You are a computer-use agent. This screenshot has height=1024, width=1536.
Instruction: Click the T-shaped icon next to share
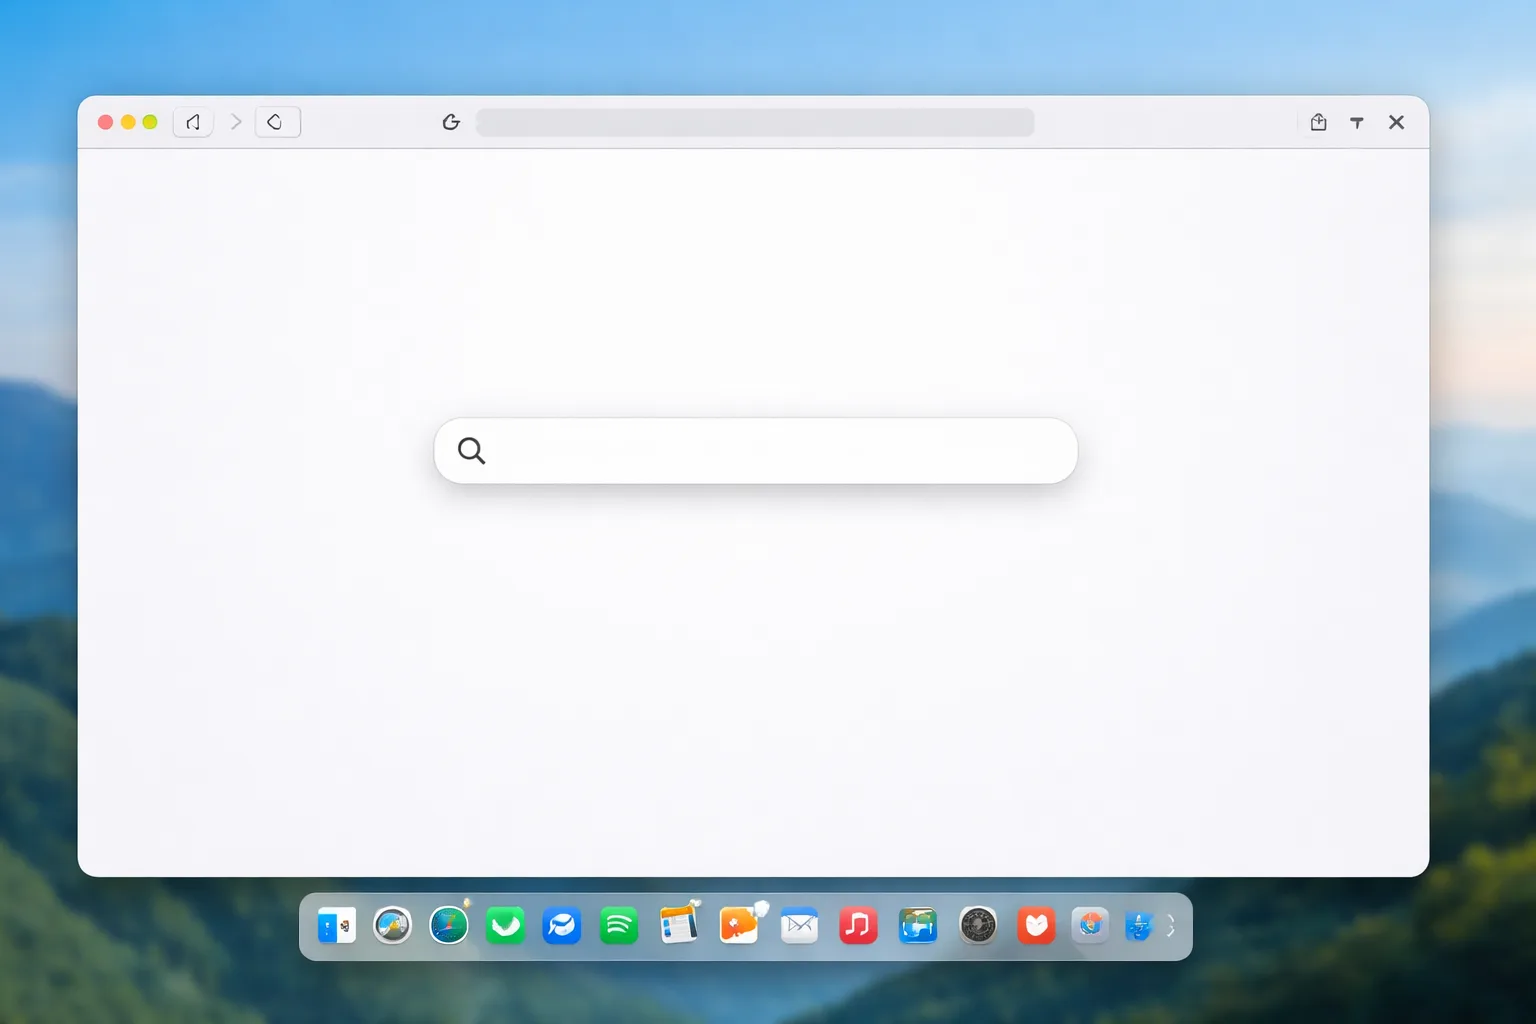[1357, 122]
